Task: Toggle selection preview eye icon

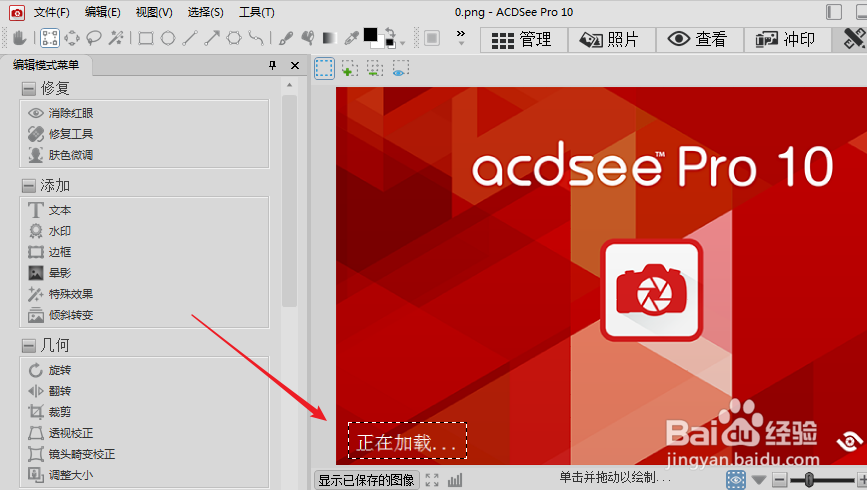Action: (x=400, y=69)
